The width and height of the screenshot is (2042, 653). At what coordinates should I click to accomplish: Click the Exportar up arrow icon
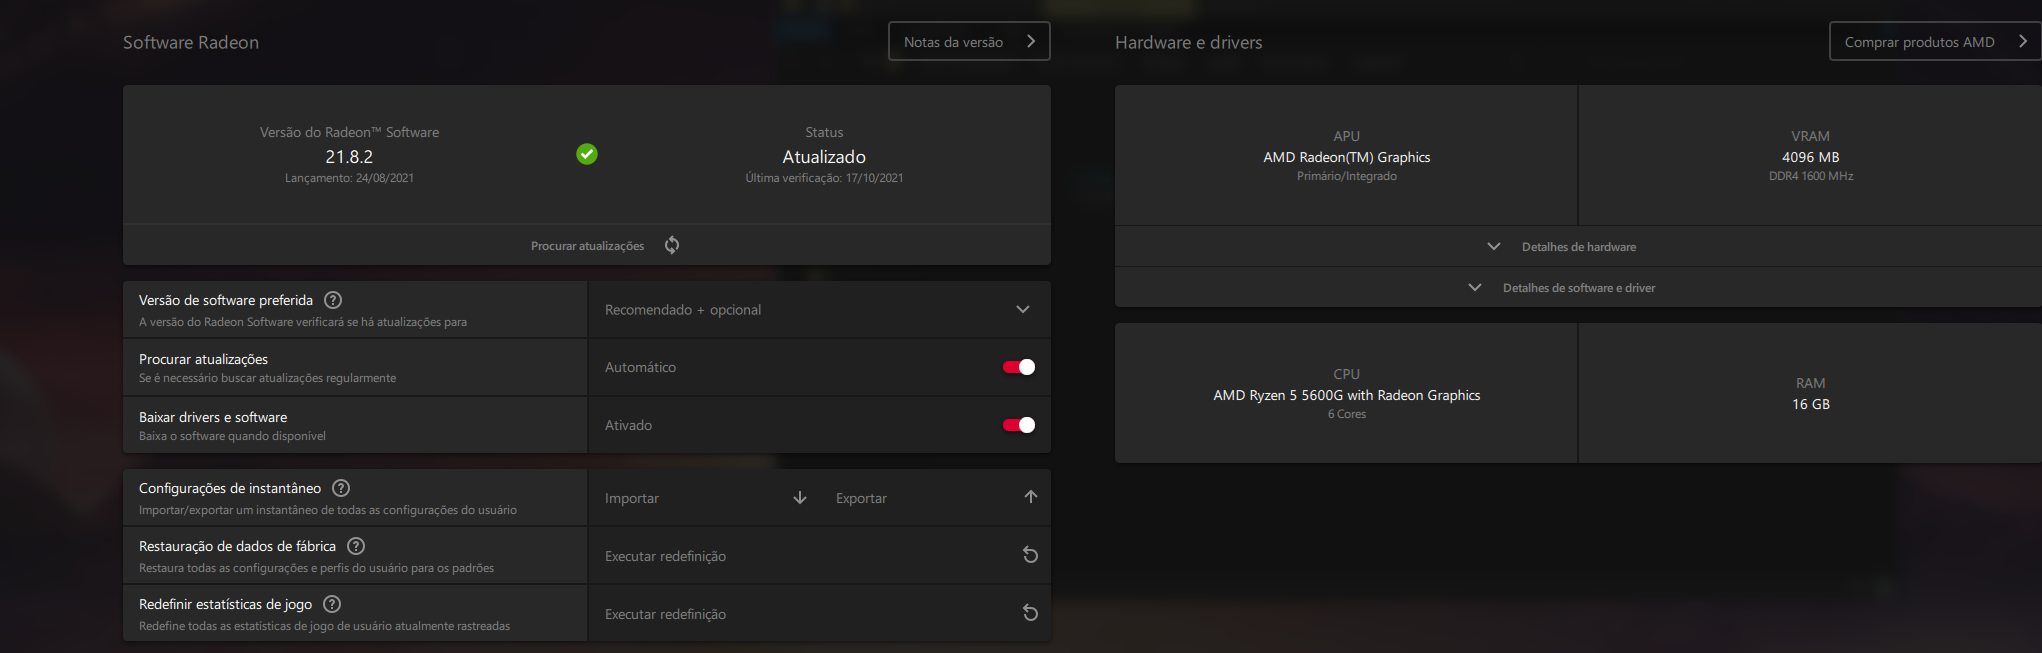[1031, 497]
